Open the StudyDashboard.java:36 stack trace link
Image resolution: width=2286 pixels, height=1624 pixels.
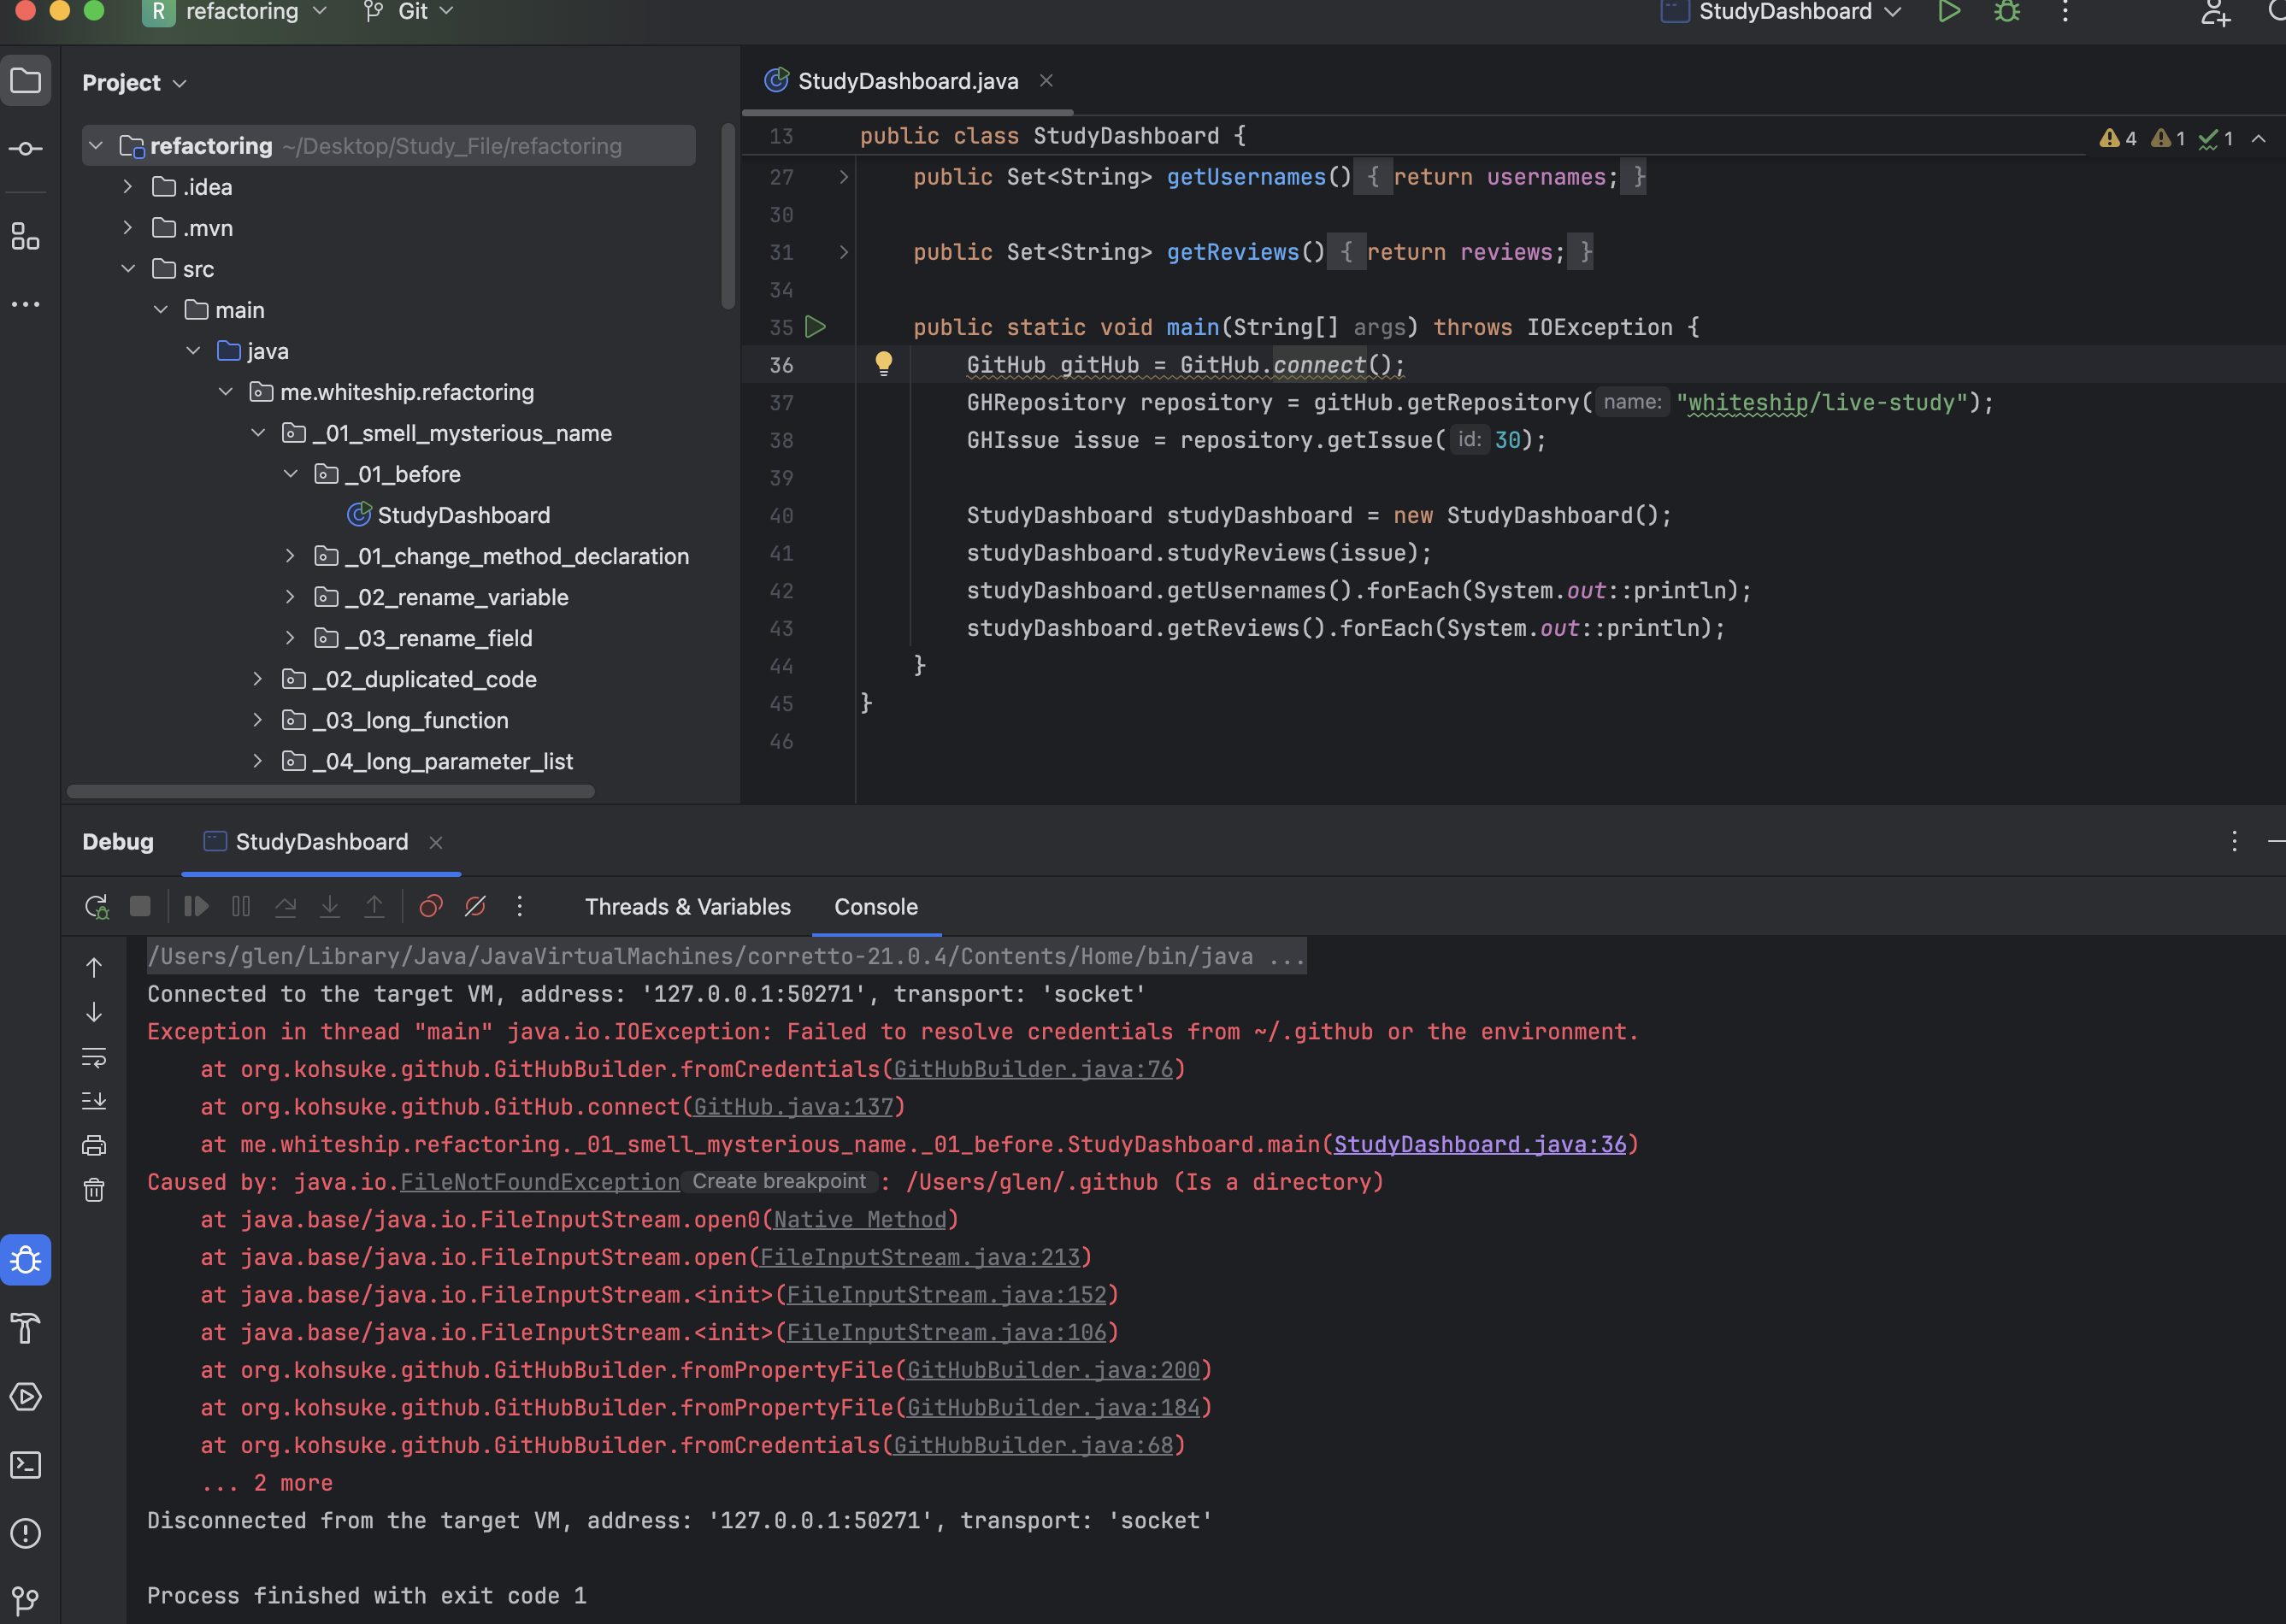pyautogui.click(x=1480, y=1144)
